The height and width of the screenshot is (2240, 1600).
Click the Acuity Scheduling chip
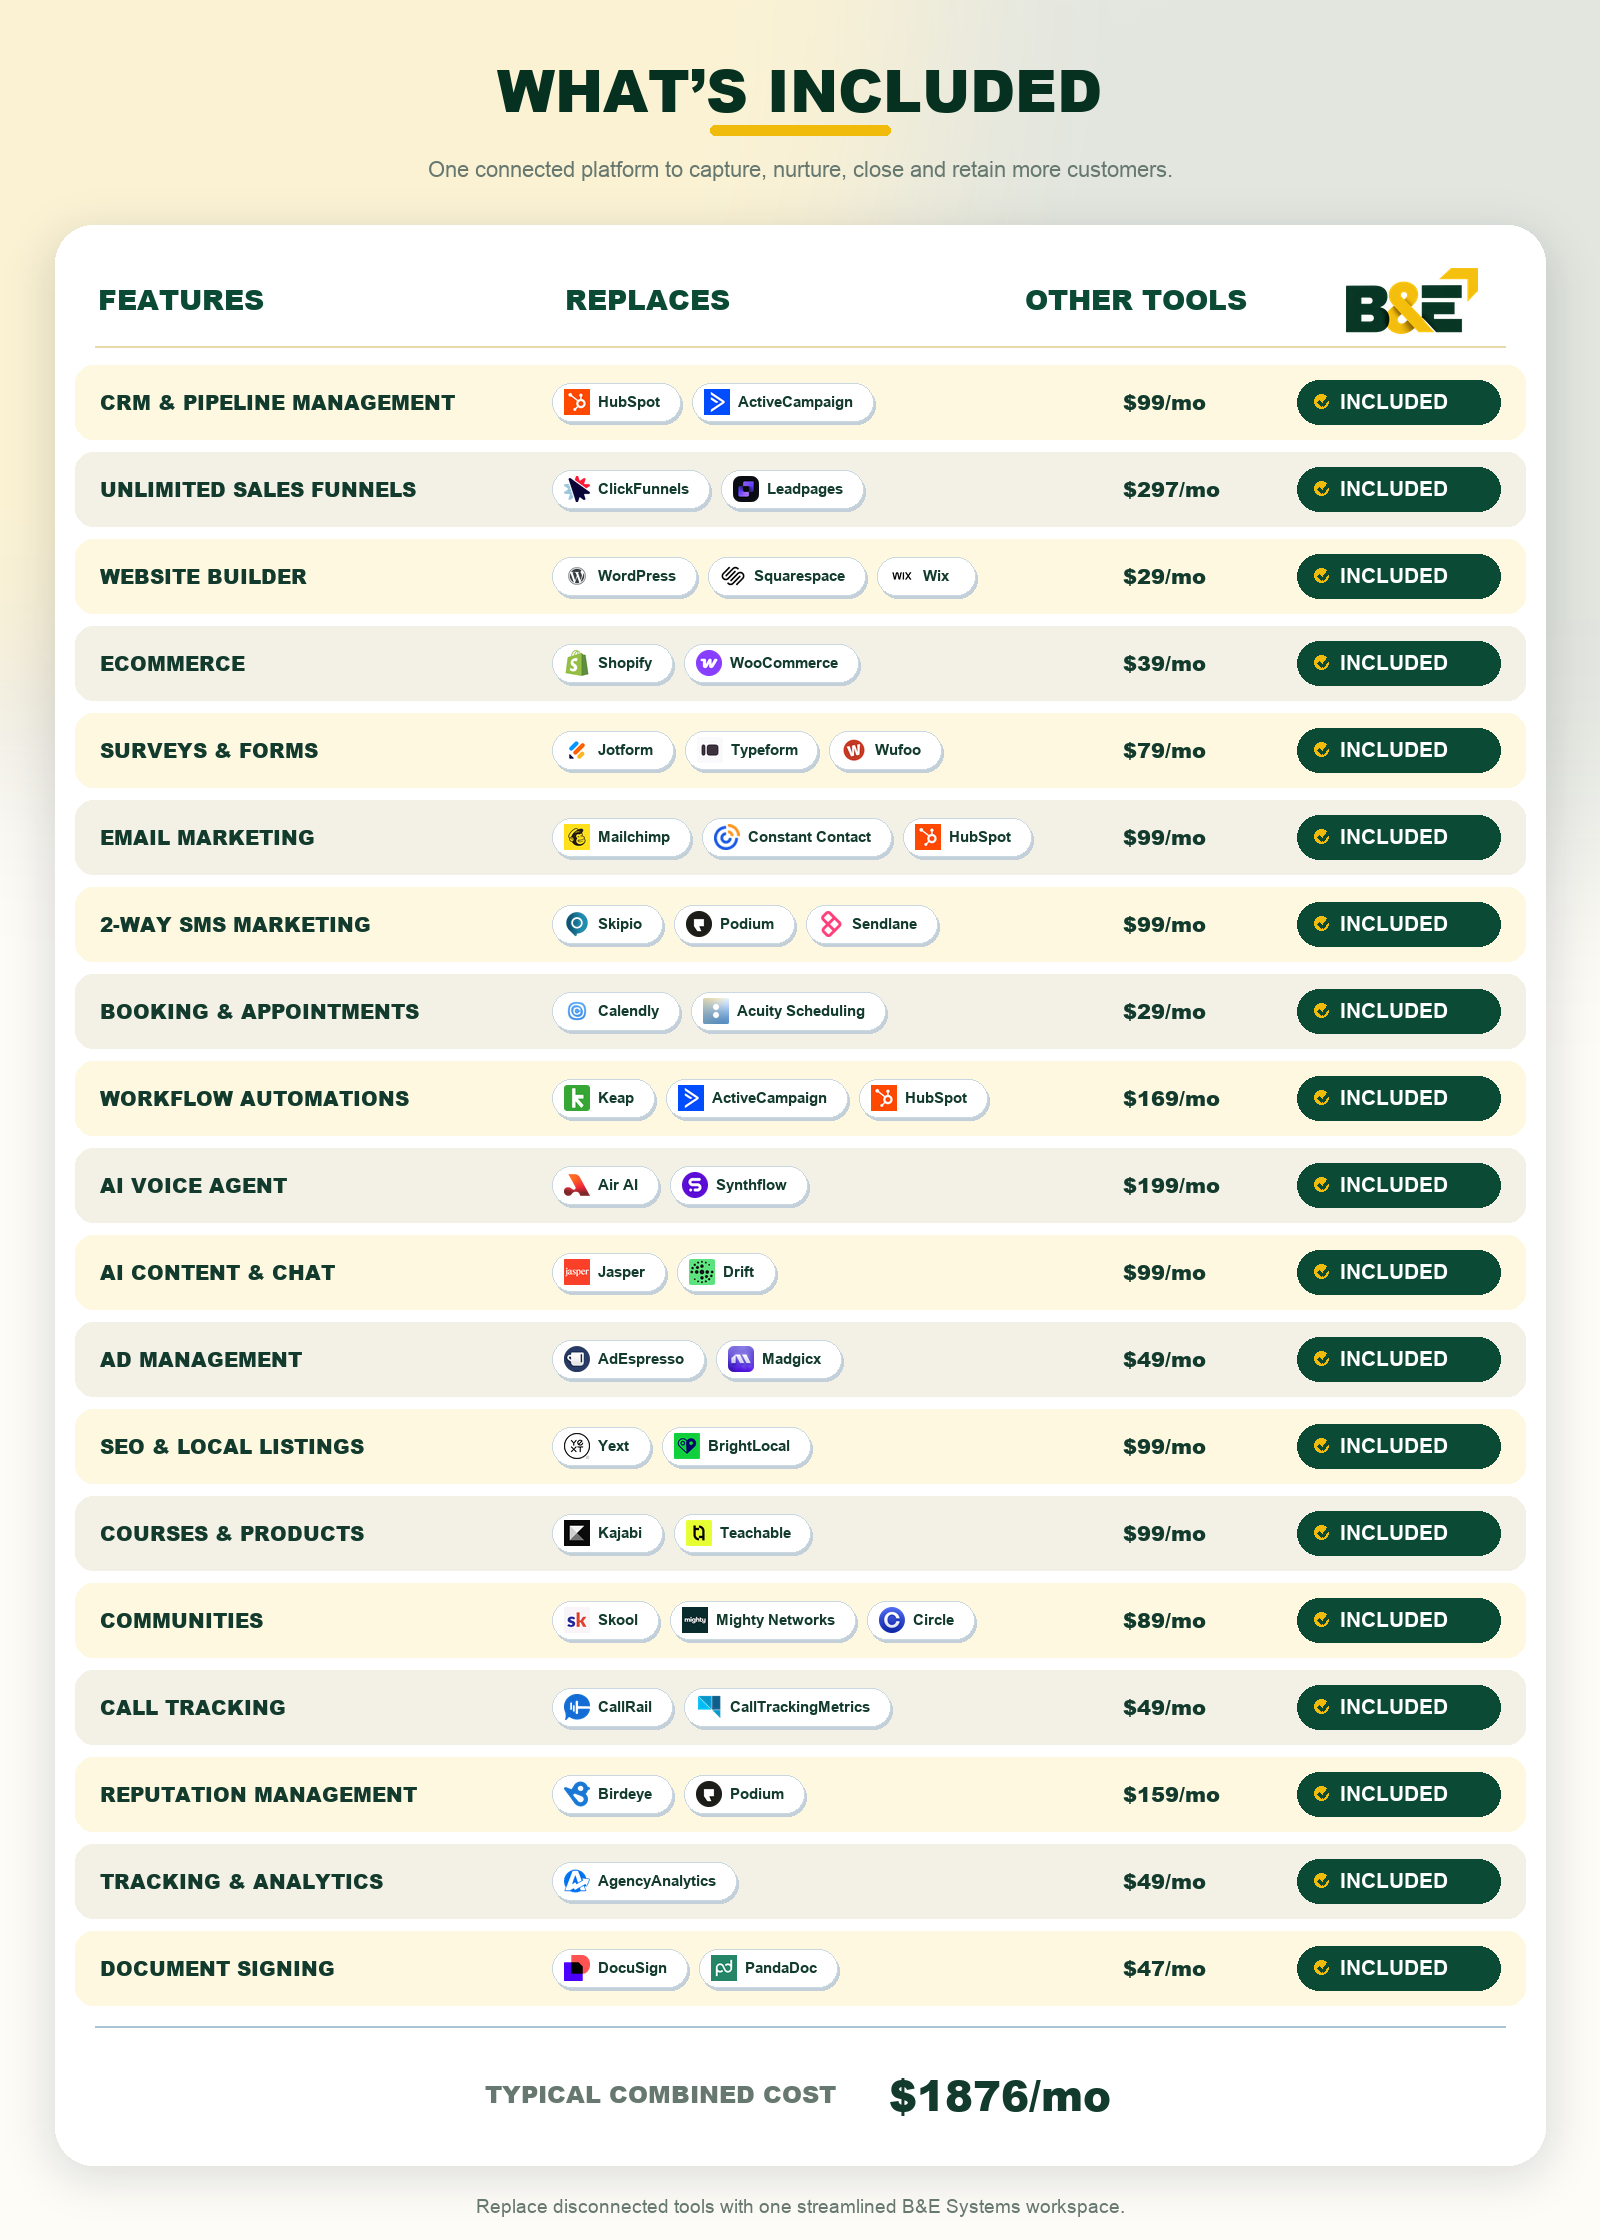coord(788,1011)
